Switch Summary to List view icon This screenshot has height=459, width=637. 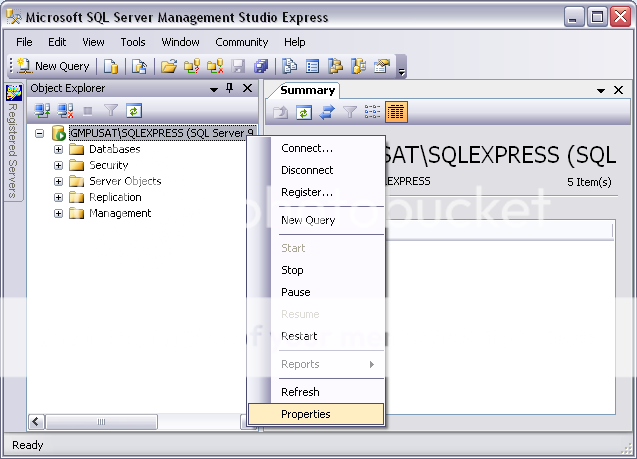[x=373, y=111]
